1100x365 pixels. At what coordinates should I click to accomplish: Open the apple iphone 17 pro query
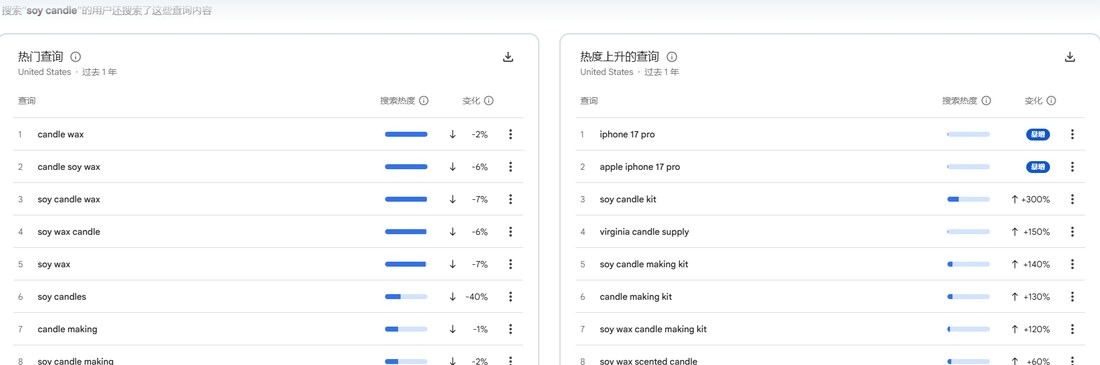tap(640, 167)
